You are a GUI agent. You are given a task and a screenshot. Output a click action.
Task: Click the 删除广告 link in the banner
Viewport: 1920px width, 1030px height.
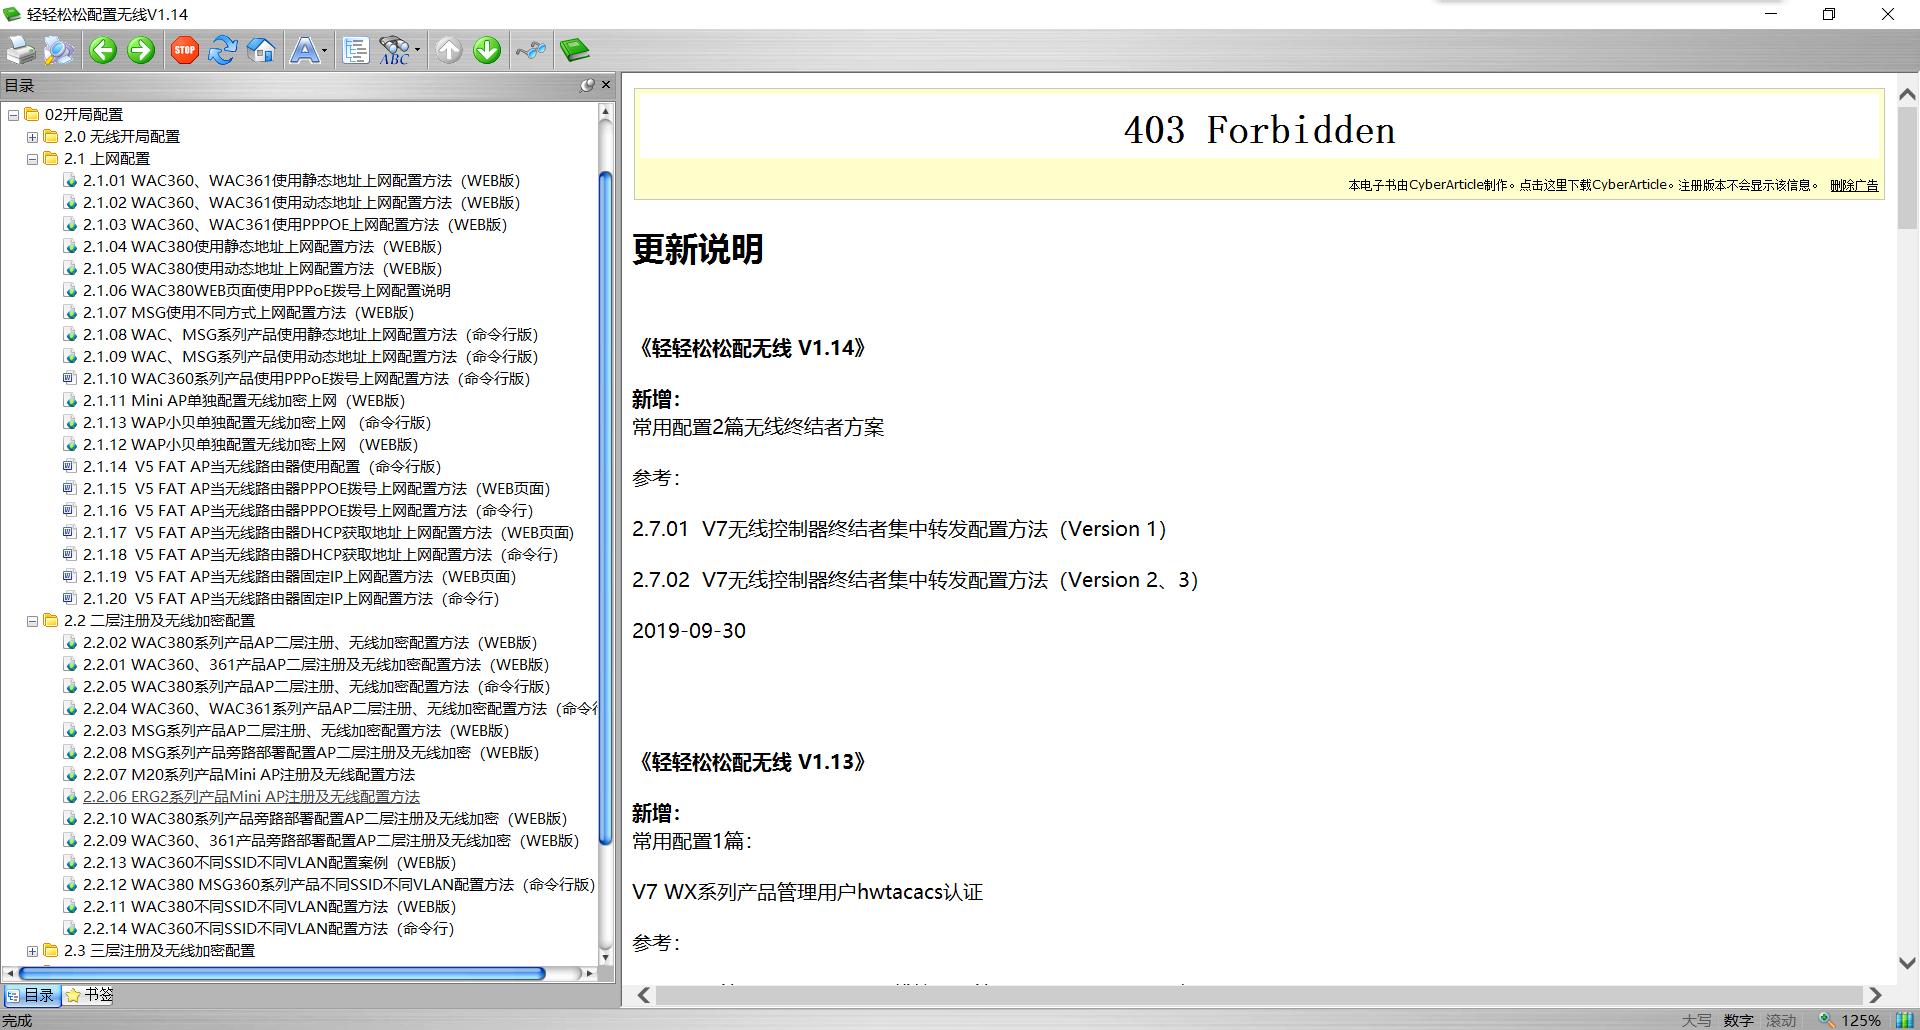(1854, 185)
